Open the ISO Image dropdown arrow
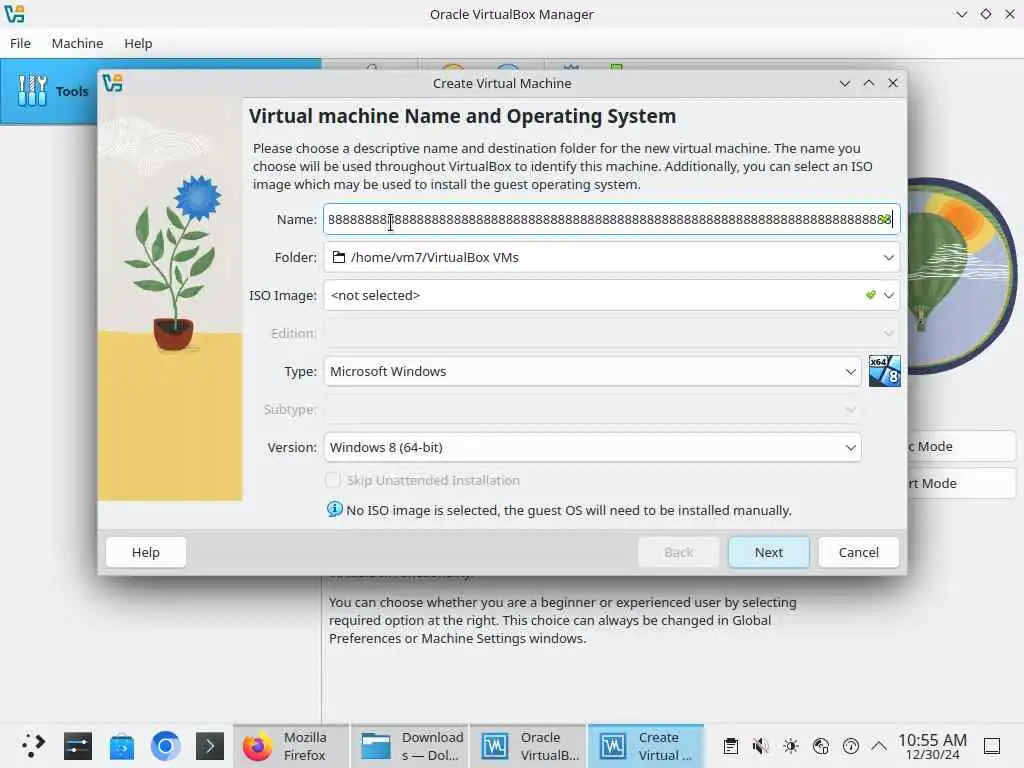 coord(888,295)
